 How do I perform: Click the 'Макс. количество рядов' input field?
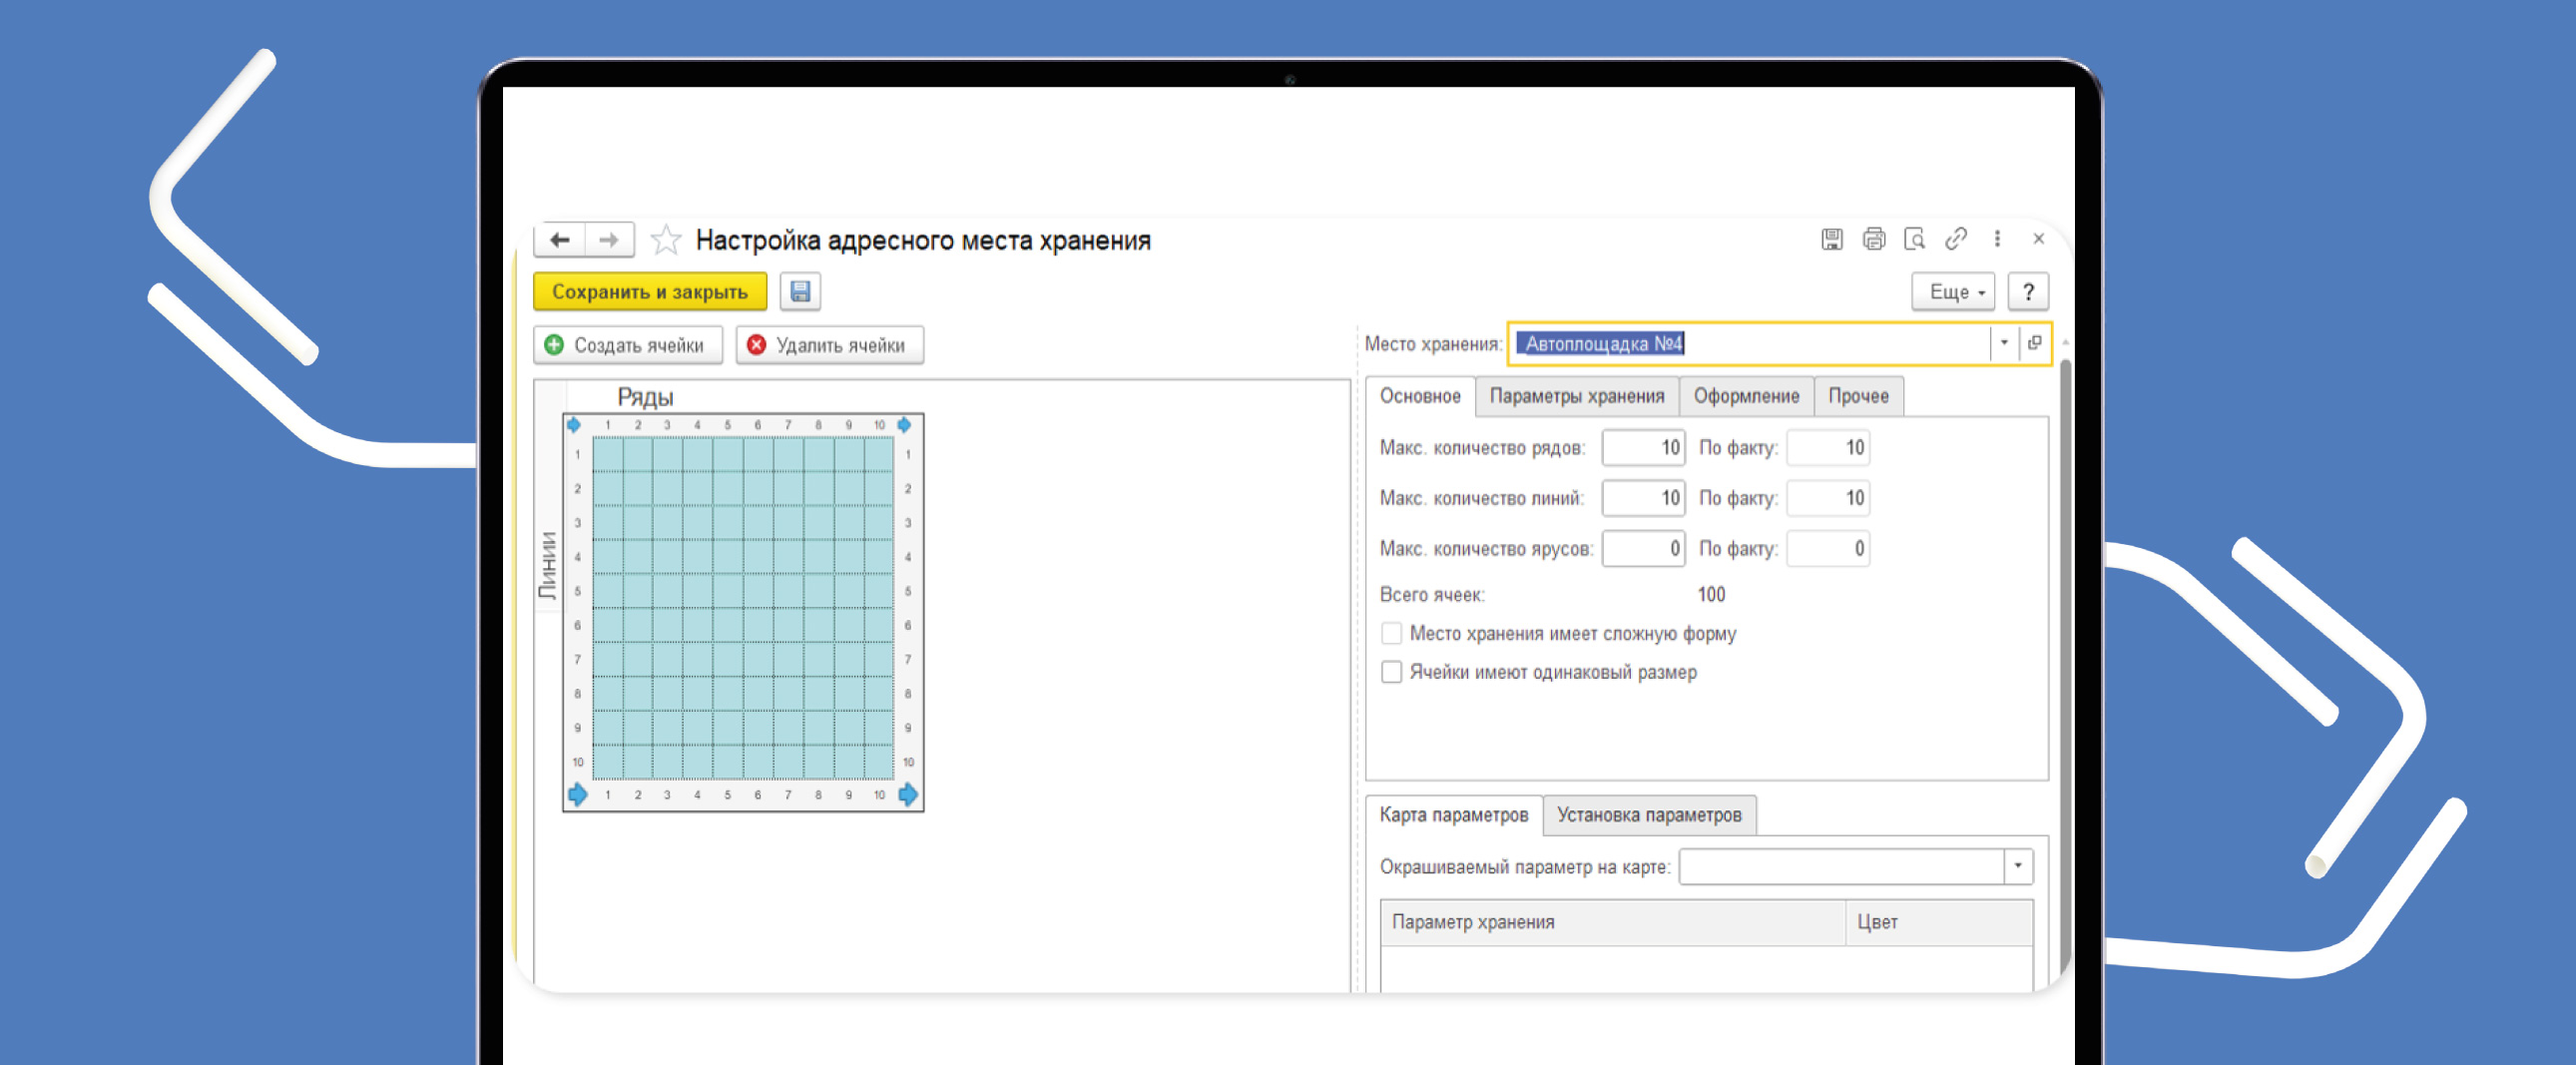pos(1643,448)
